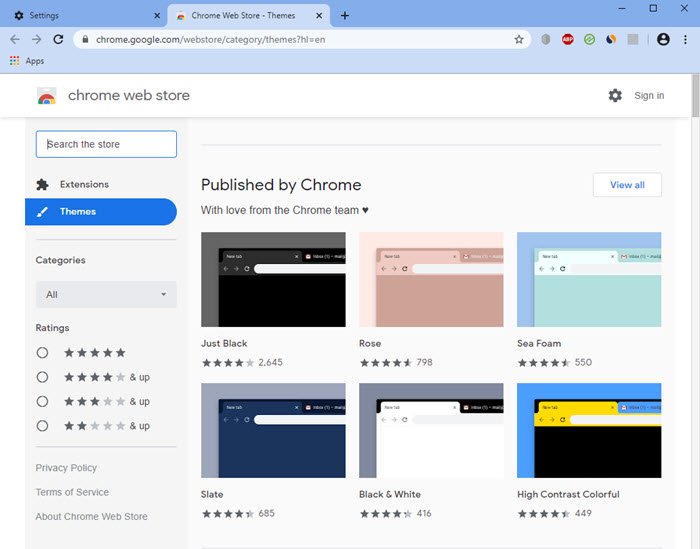Click the Themes paintbrush icon

42,212
